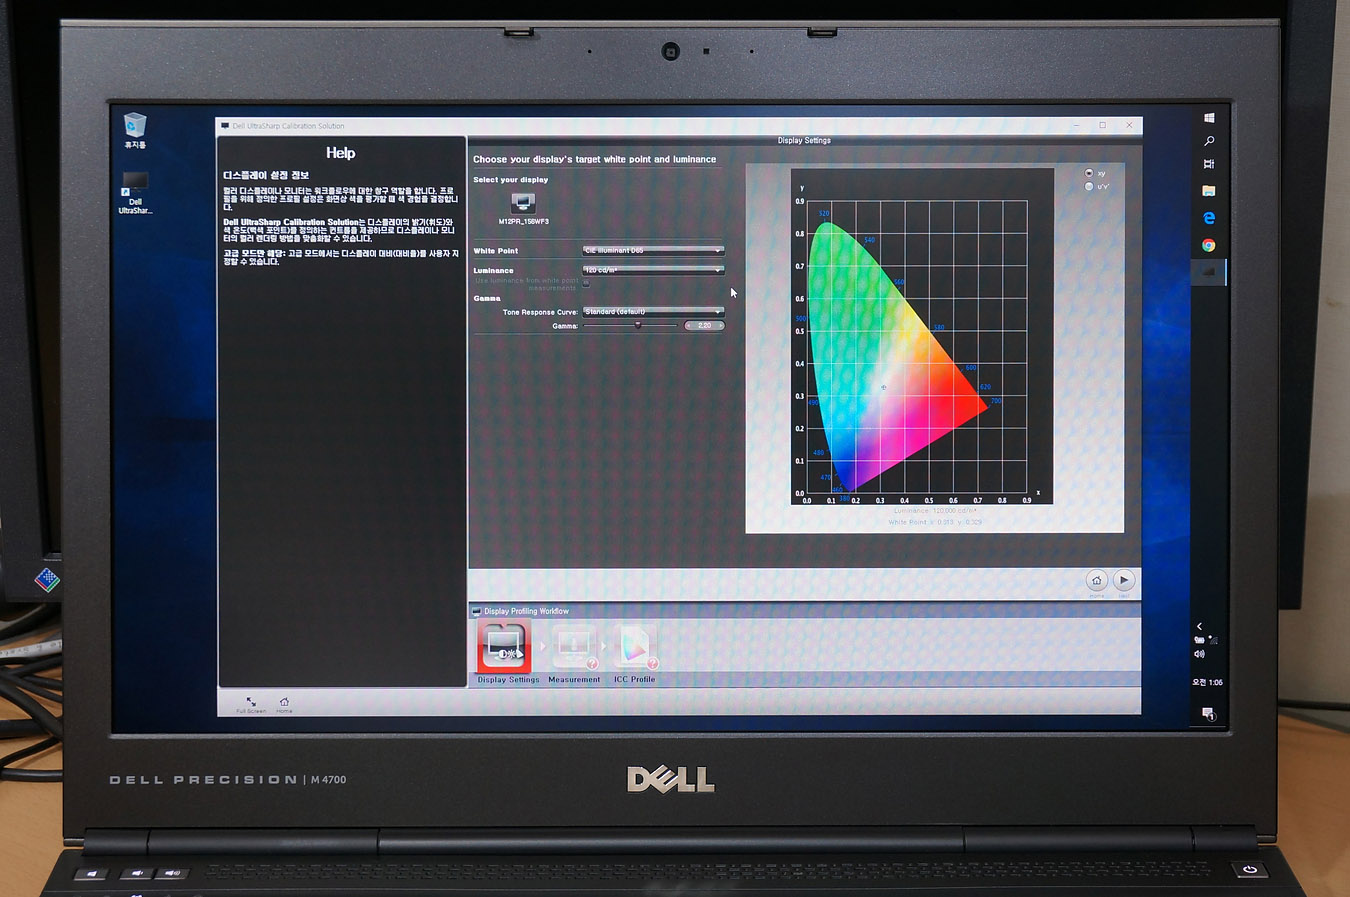The image size is (1350, 897).
Task: Click the active calibration app taskbar button
Action: tap(1209, 271)
